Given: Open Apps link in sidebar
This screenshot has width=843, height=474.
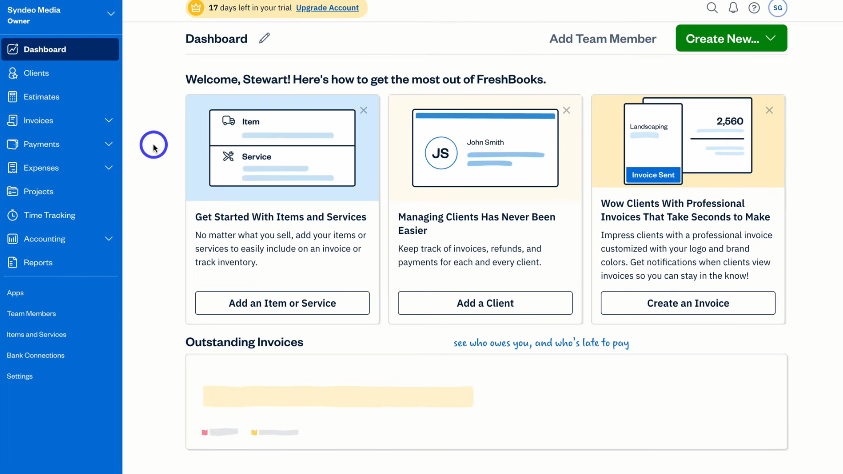Looking at the screenshot, I should [15, 293].
